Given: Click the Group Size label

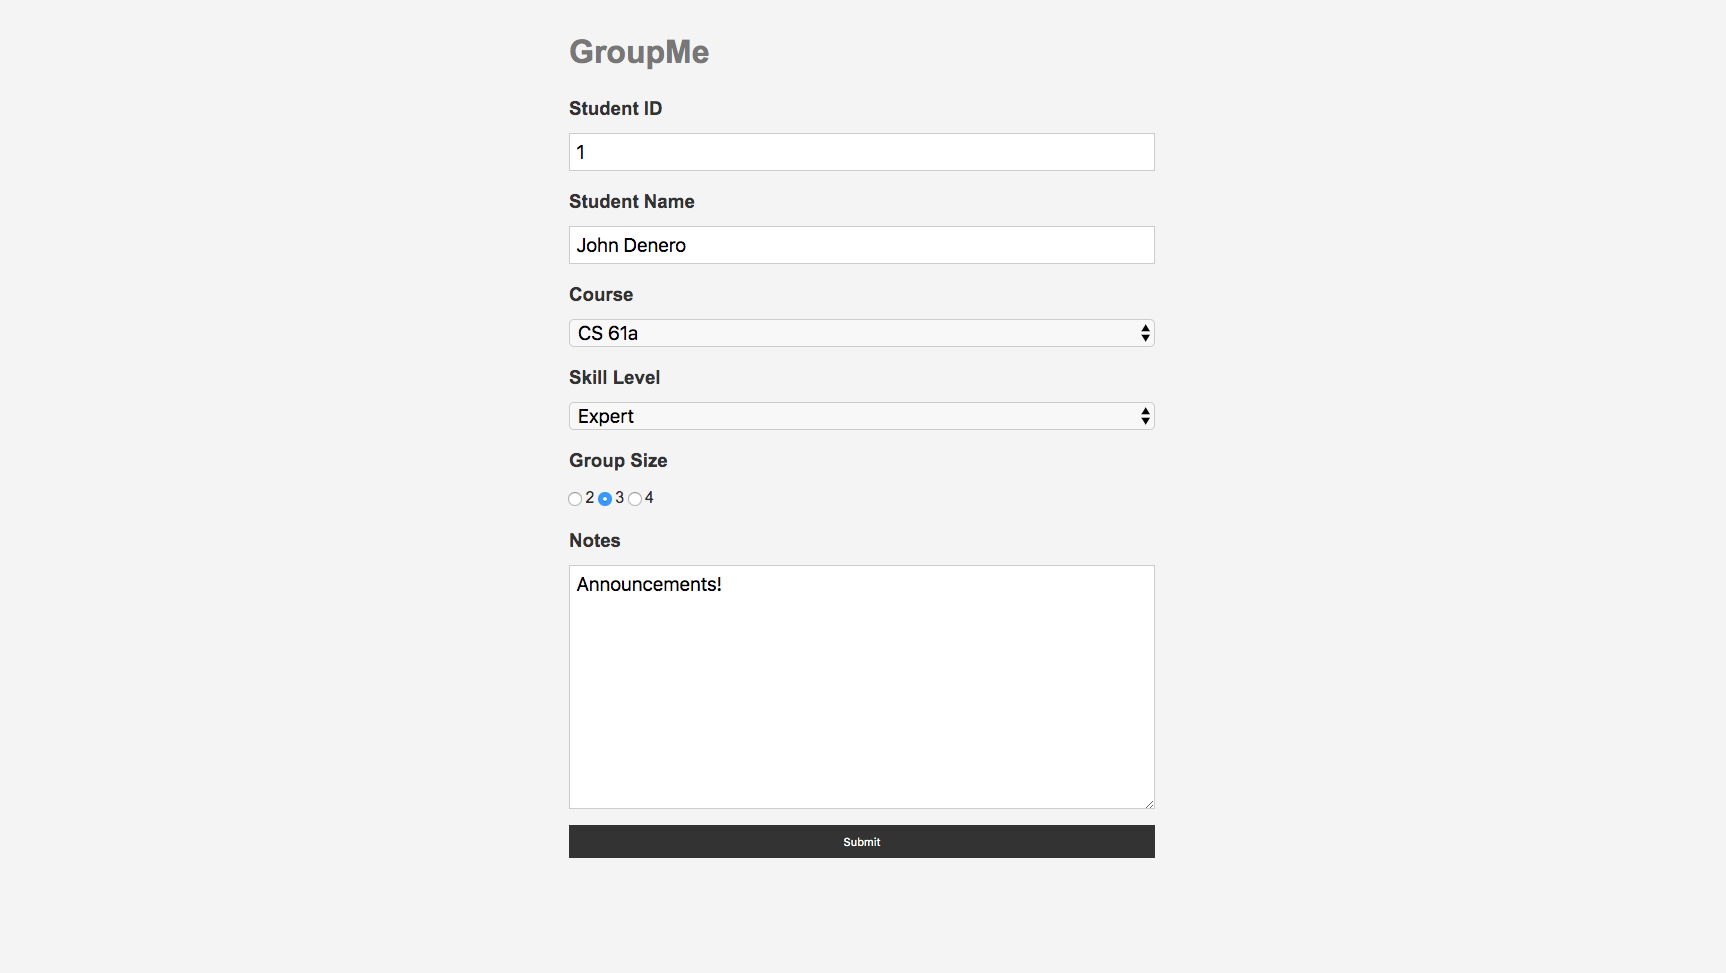Looking at the screenshot, I should tap(618, 460).
